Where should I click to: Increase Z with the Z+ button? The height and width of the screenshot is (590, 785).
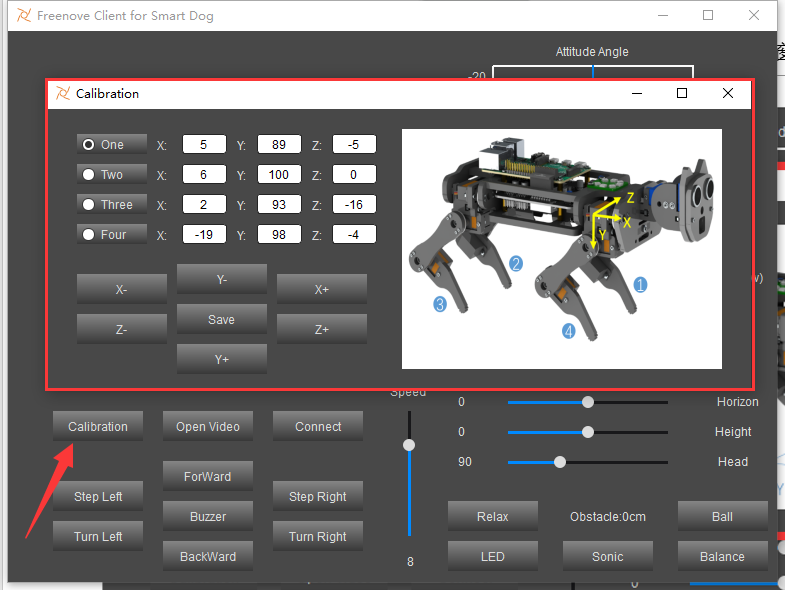coord(322,329)
